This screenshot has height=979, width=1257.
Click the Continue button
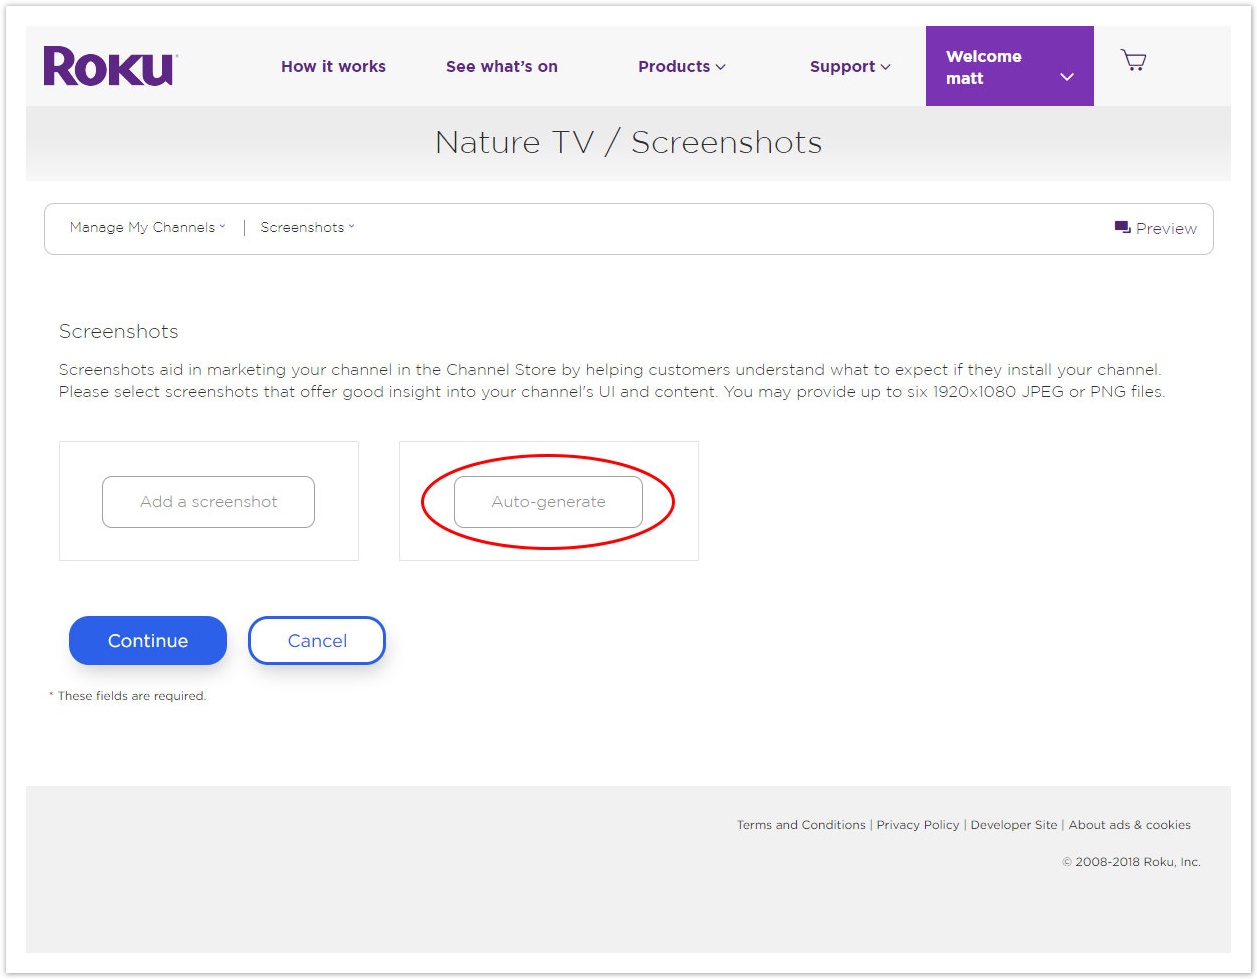(x=148, y=641)
